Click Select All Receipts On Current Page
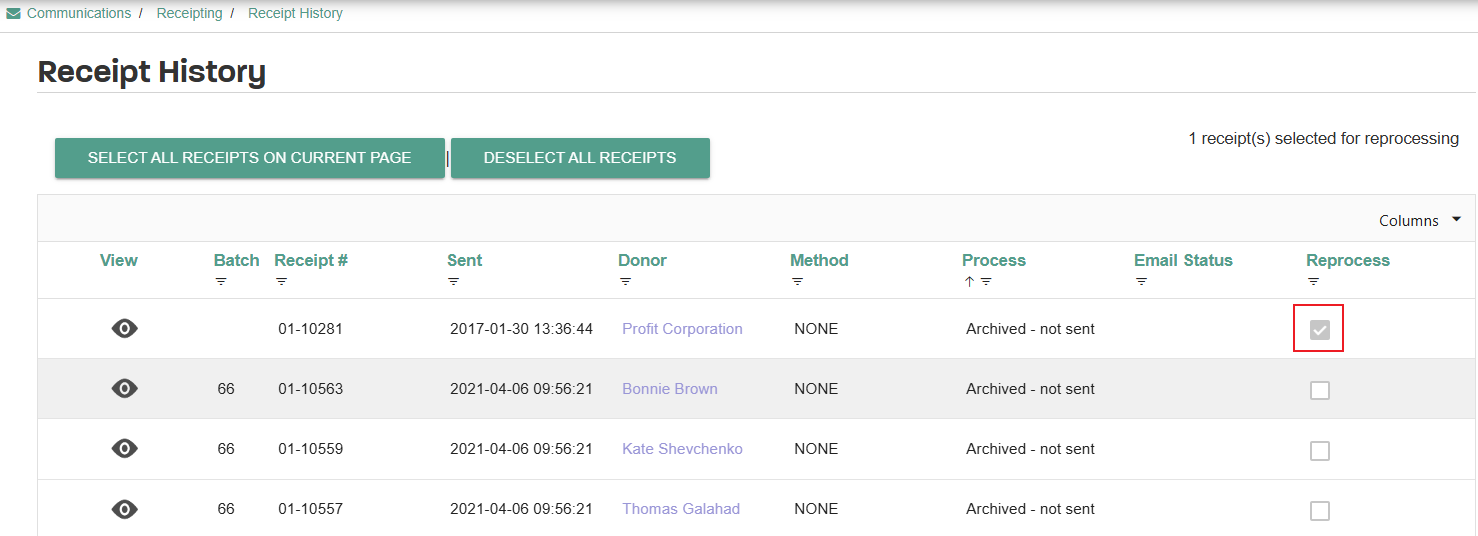1478x536 pixels. coord(250,158)
